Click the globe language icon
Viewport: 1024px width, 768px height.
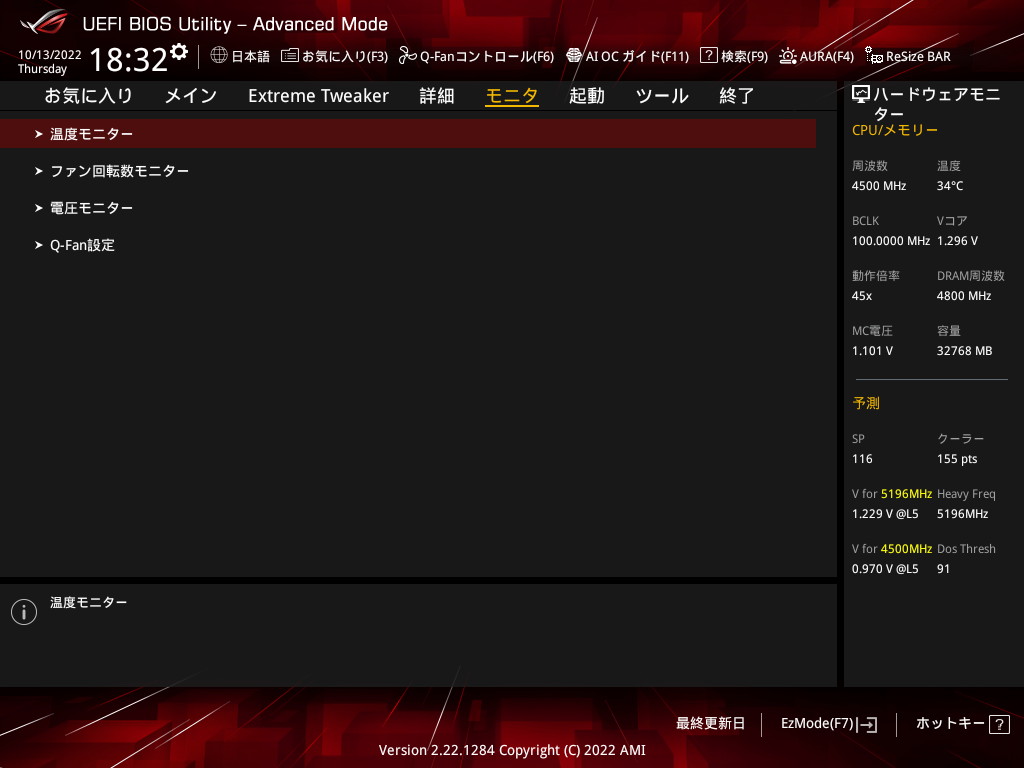point(219,55)
